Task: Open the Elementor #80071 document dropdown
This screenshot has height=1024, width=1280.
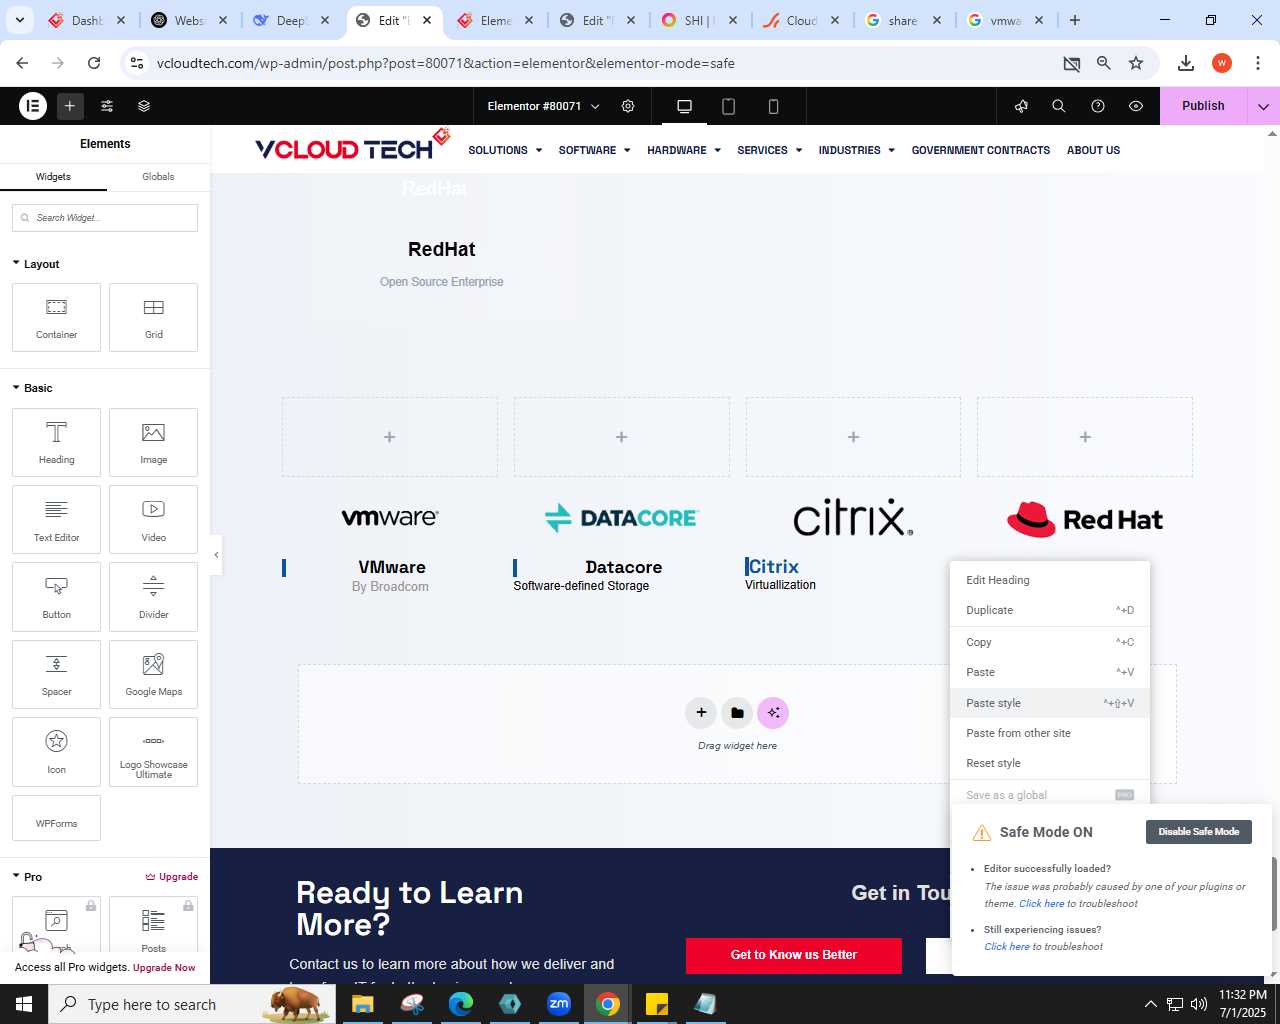Action: (543, 106)
